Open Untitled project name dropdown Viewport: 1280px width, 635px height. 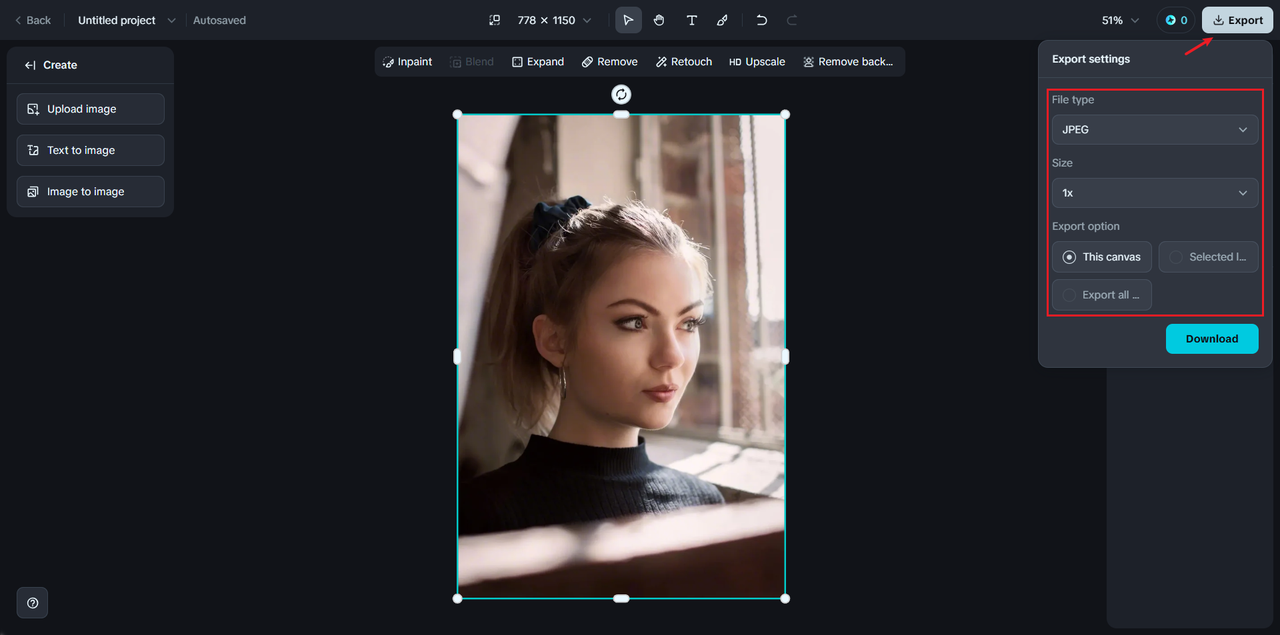click(x=126, y=20)
